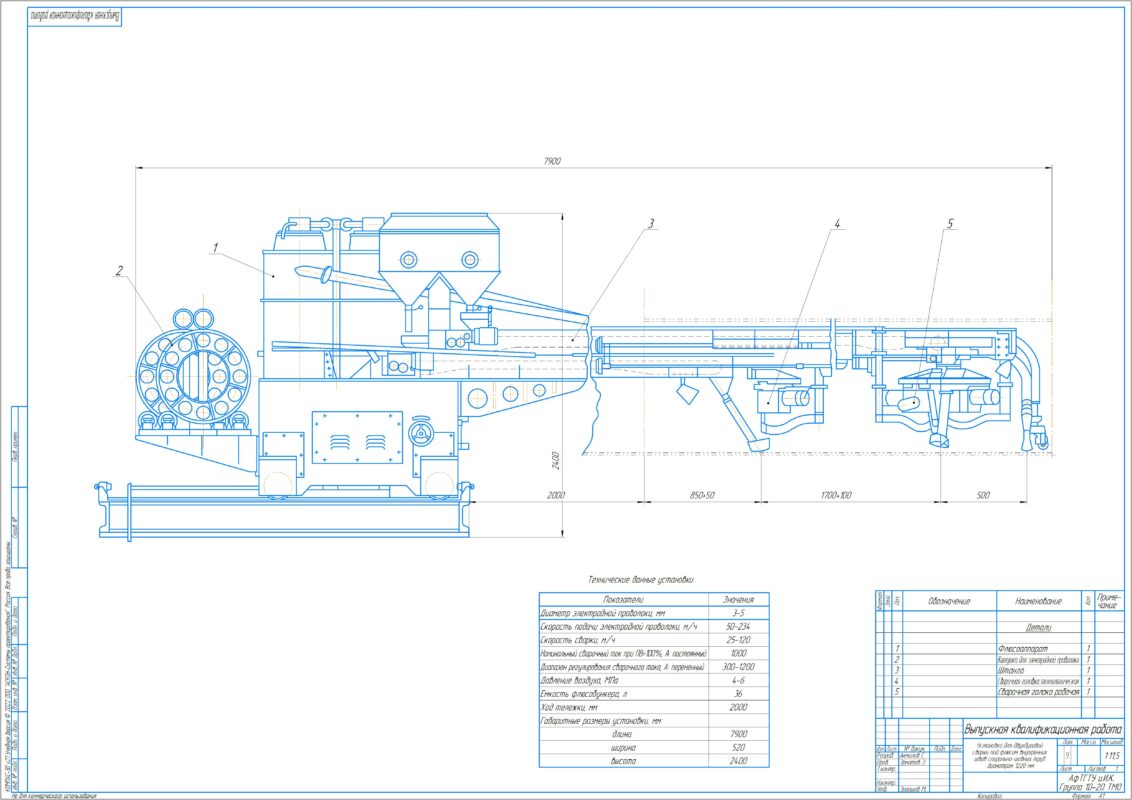
Task: Click 'Диапазон регулирования сварочного тока' row label
Action: [x=622, y=667]
